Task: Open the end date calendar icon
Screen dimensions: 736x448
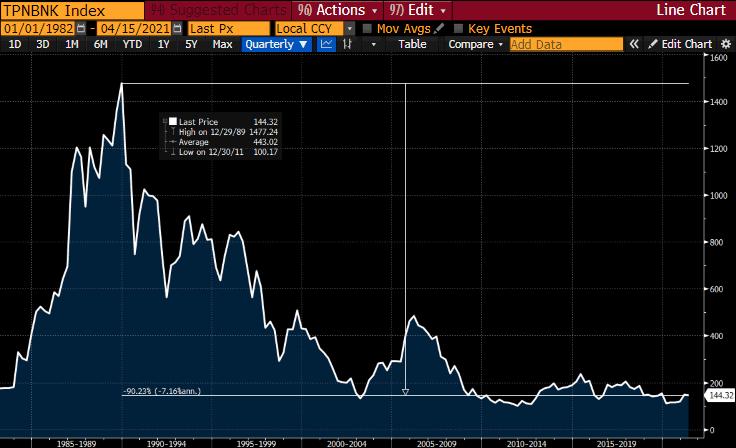Action: [177, 29]
